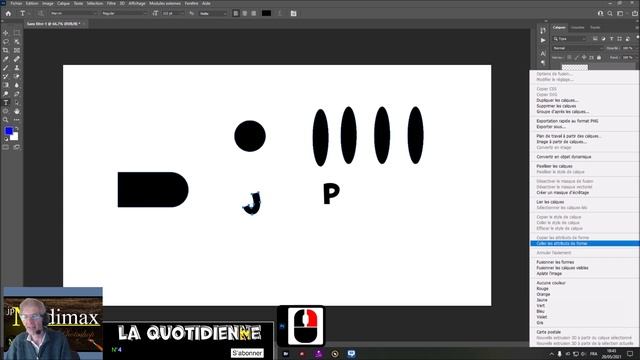Select the Rectangular Marquee tool
The image size is (640, 360).
17,33
